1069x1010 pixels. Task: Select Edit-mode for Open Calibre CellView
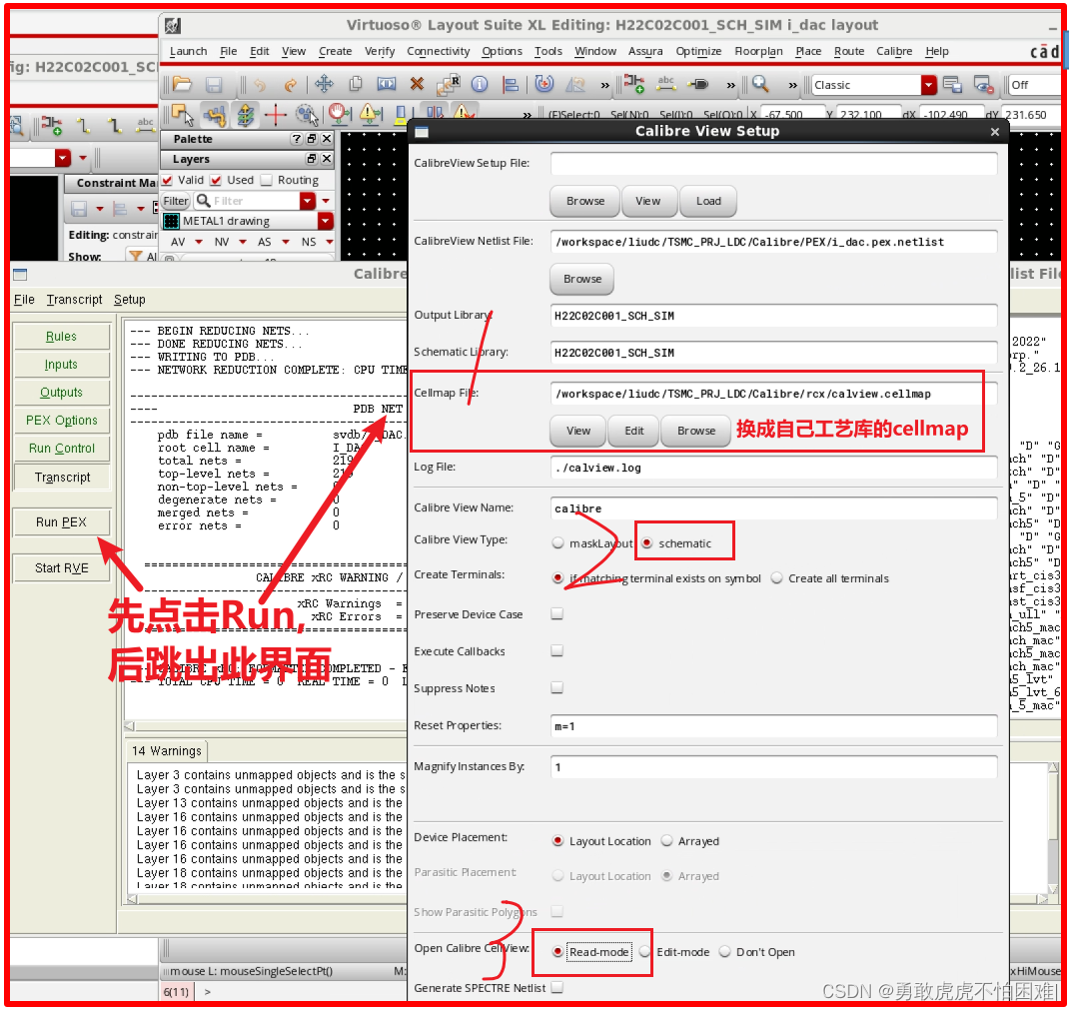click(645, 951)
